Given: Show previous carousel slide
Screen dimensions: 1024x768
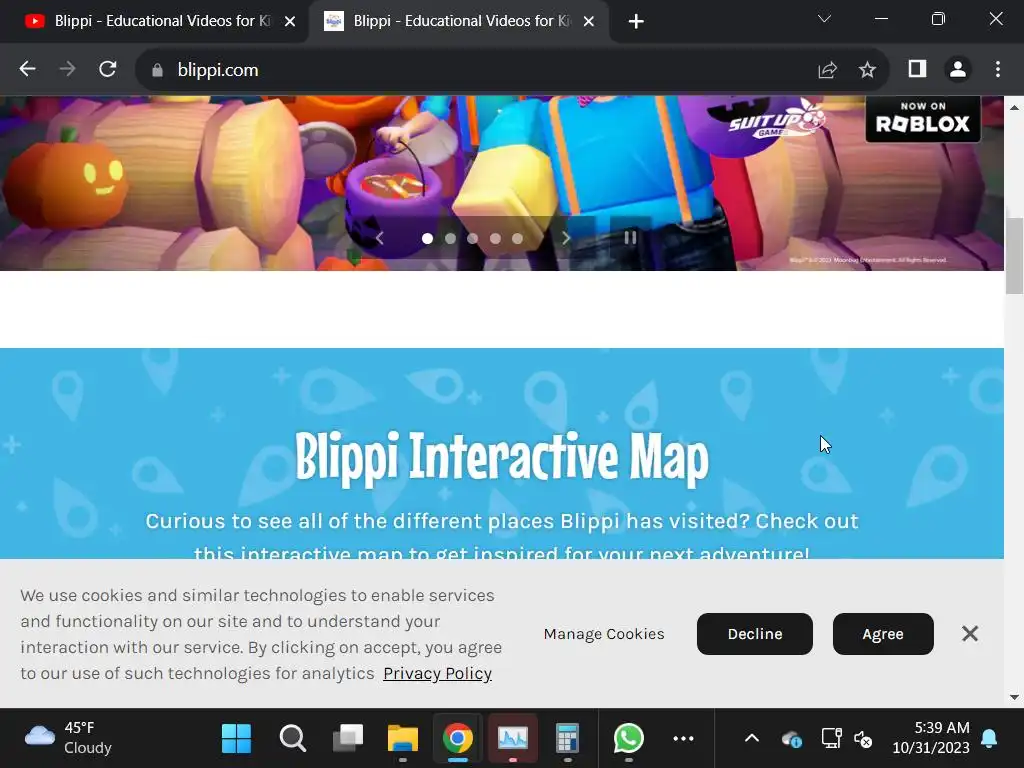Looking at the screenshot, I should point(379,238).
